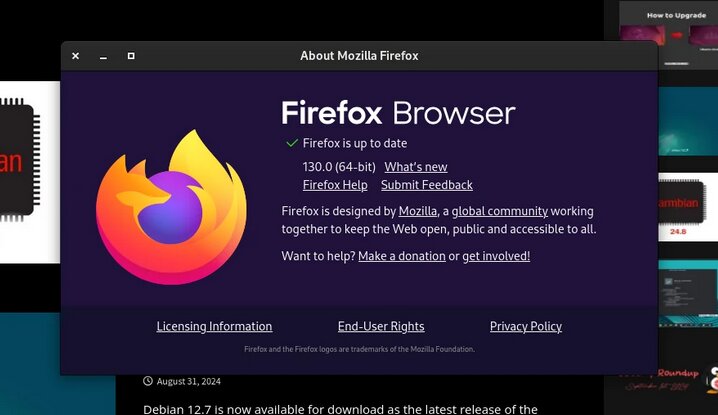Open the Submit Feedback link
718x415 pixels.
427,185
